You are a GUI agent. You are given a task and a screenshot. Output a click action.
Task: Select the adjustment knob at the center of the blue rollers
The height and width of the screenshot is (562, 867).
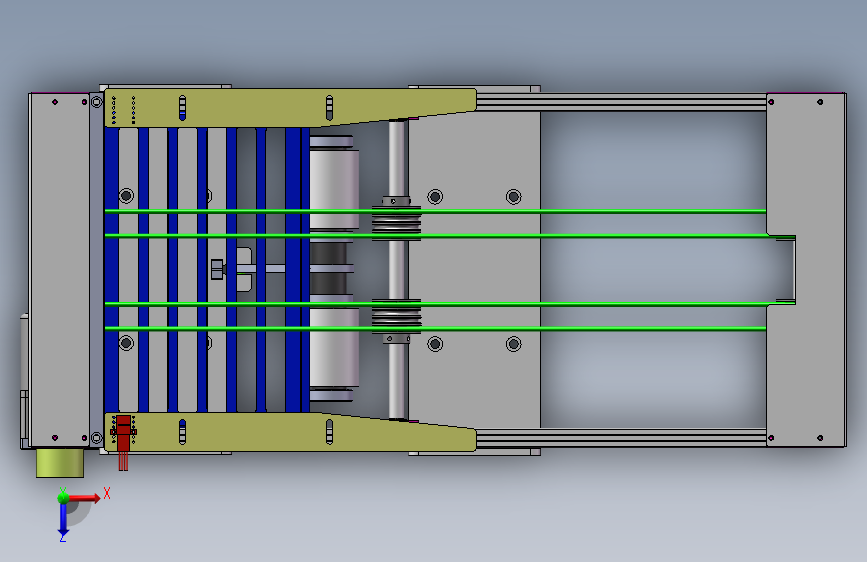217,269
